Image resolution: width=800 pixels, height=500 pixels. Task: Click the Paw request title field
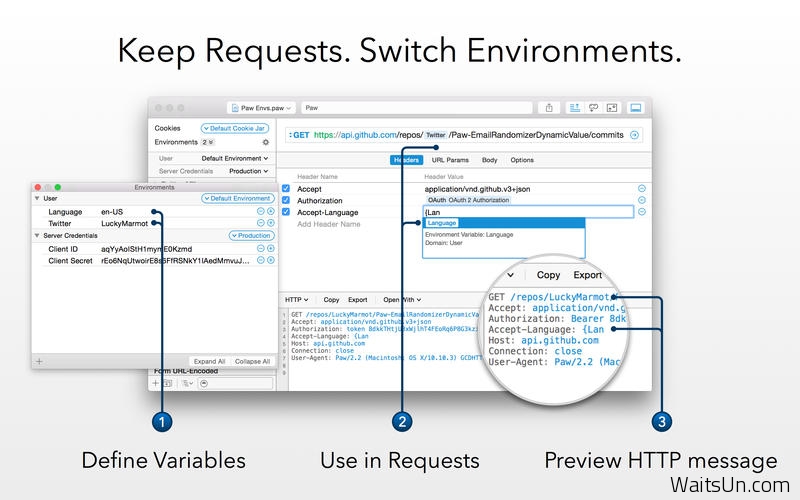click(x=416, y=108)
